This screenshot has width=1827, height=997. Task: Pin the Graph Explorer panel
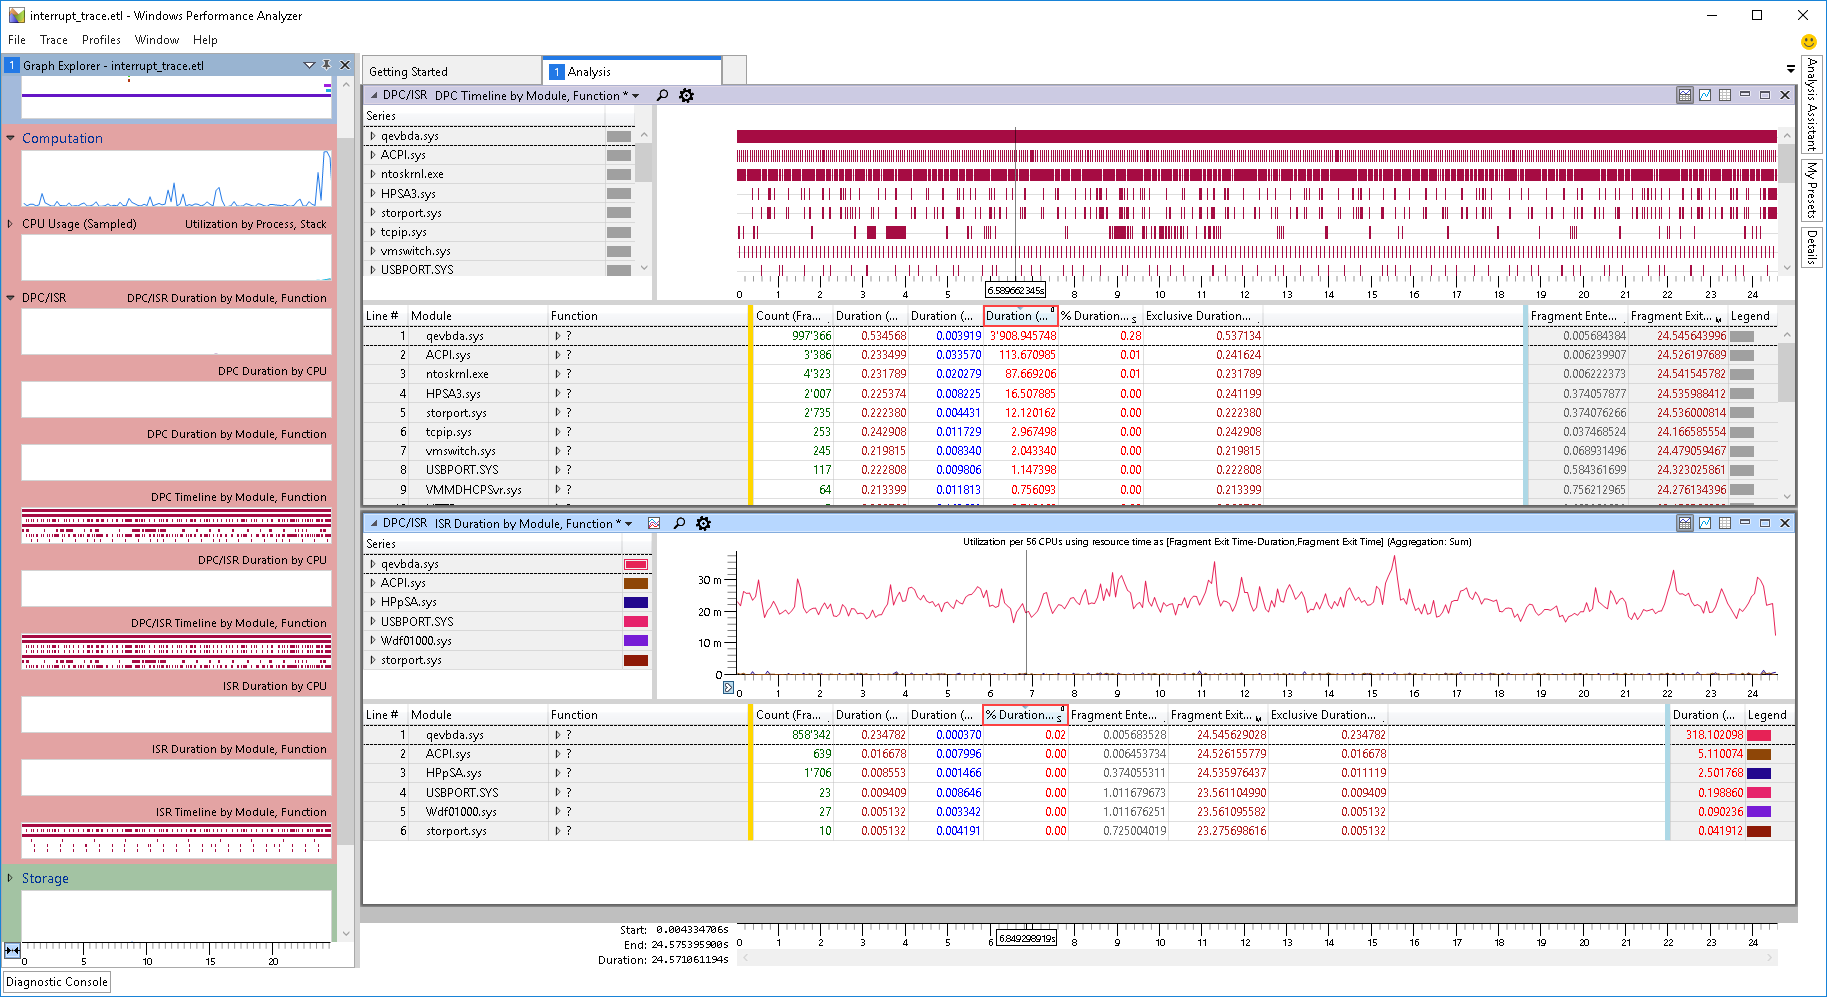click(x=327, y=65)
